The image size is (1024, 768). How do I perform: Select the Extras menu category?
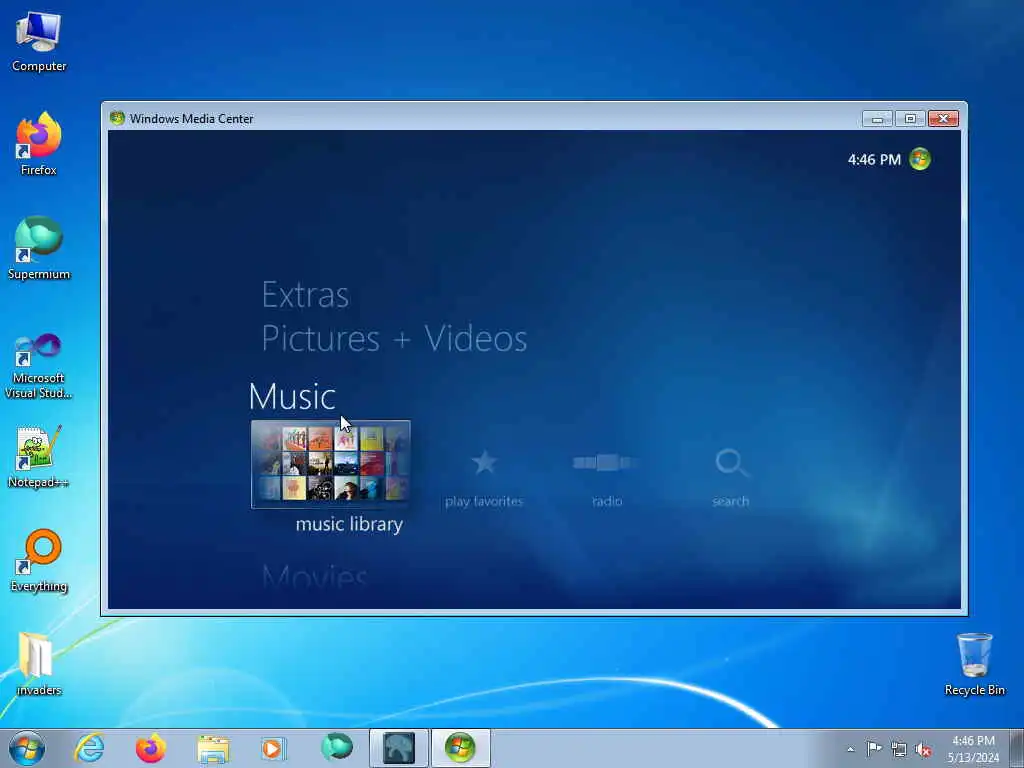click(305, 295)
